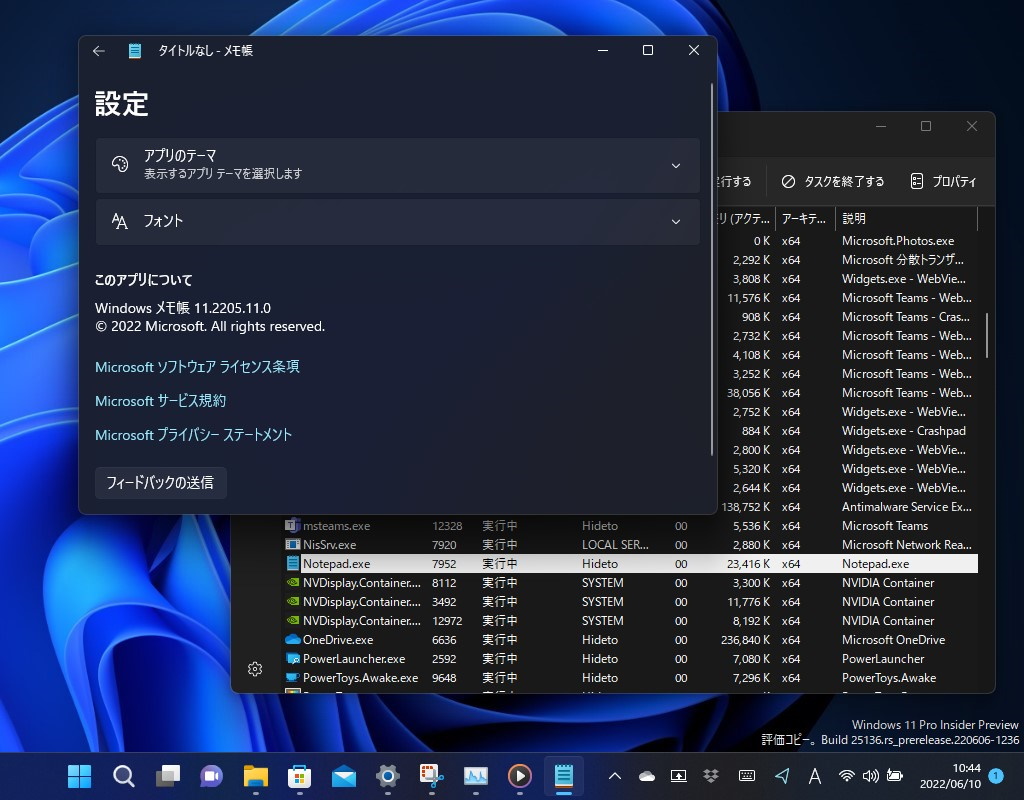
Task: Expand the アプリのテーマ section
Action: pyautogui.click(x=397, y=166)
